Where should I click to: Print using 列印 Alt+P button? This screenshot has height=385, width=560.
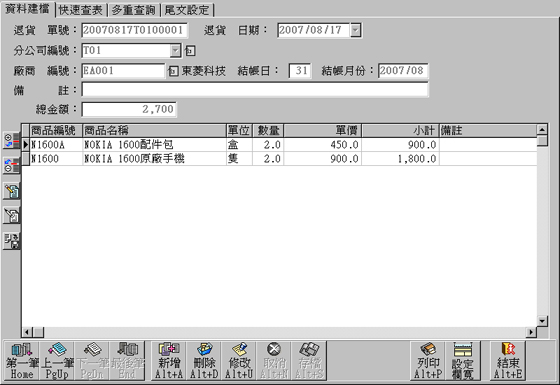pyautogui.click(x=428, y=361)
